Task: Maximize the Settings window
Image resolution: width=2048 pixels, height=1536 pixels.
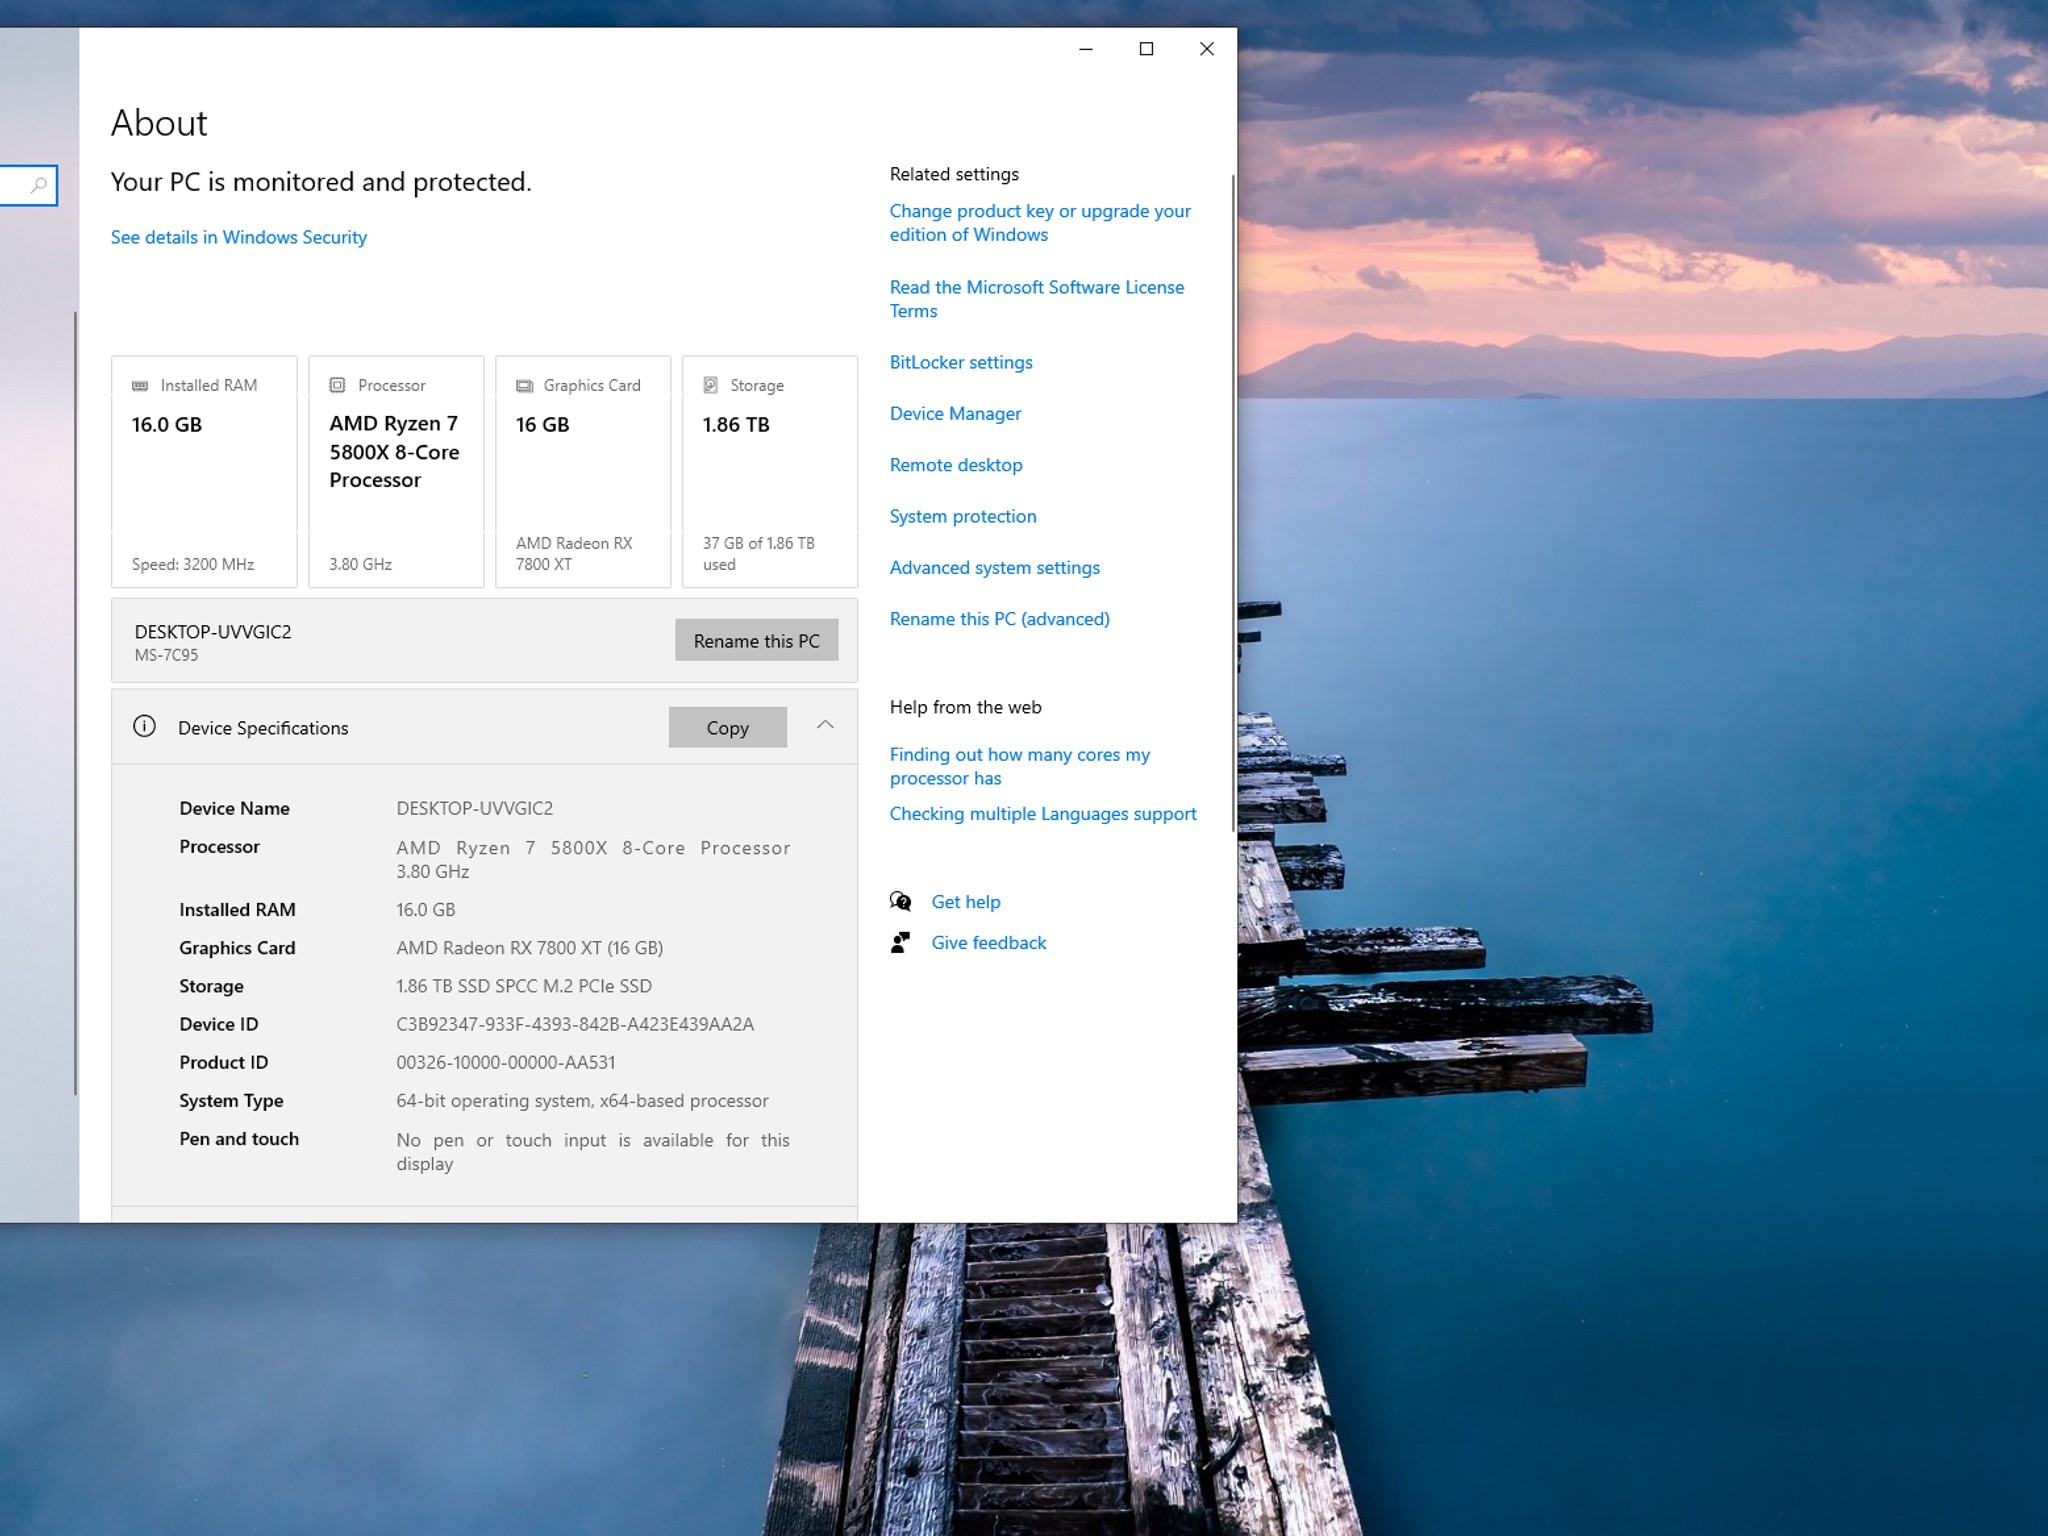Action: click(1146, 49)
